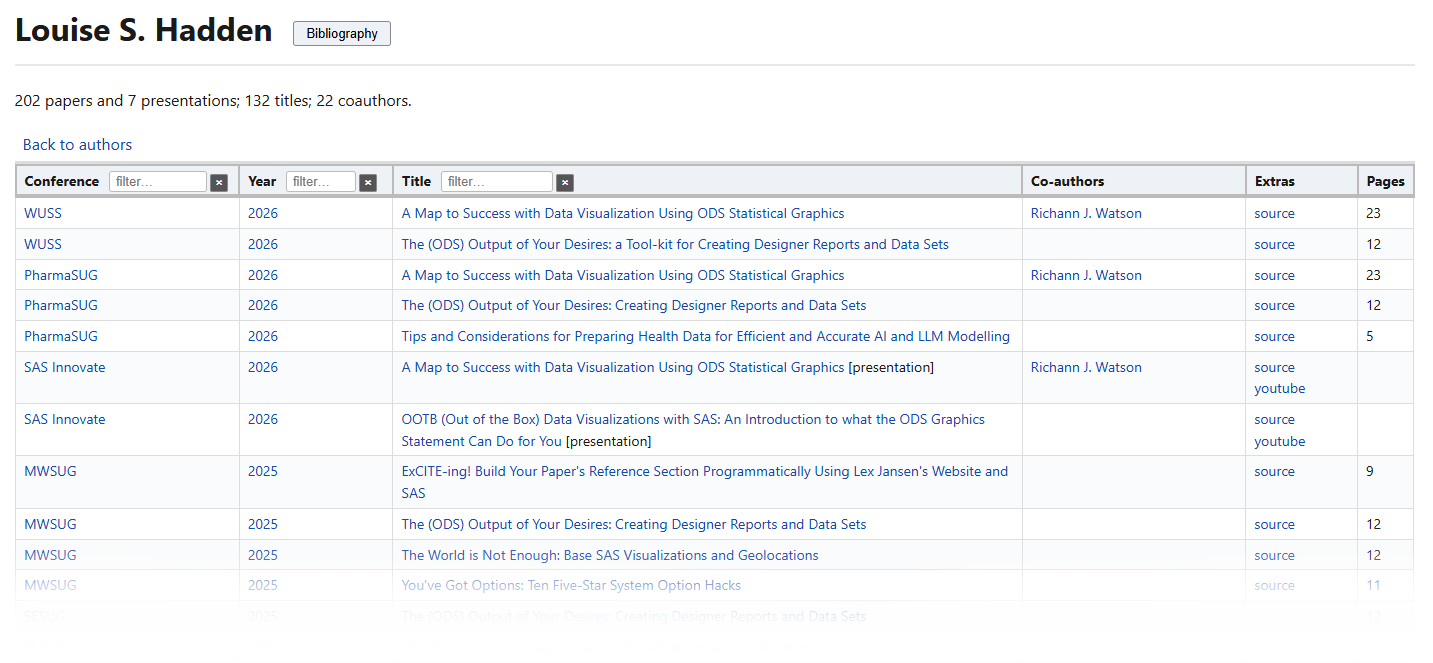Open WUSS paper A Map to Success with Data Visualization
The height and width of the screenshot is (663, 1433).
pyautogui.click(x=623, y=213)
